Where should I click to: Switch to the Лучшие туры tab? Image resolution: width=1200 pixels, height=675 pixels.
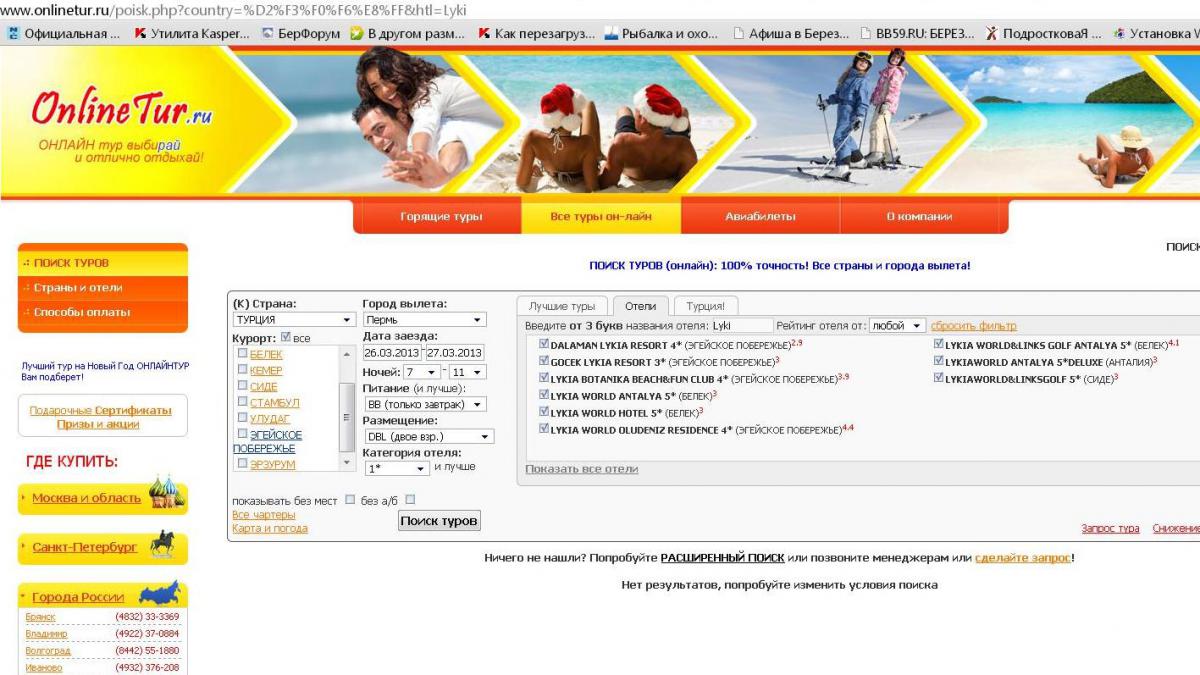tap(561, 306)
